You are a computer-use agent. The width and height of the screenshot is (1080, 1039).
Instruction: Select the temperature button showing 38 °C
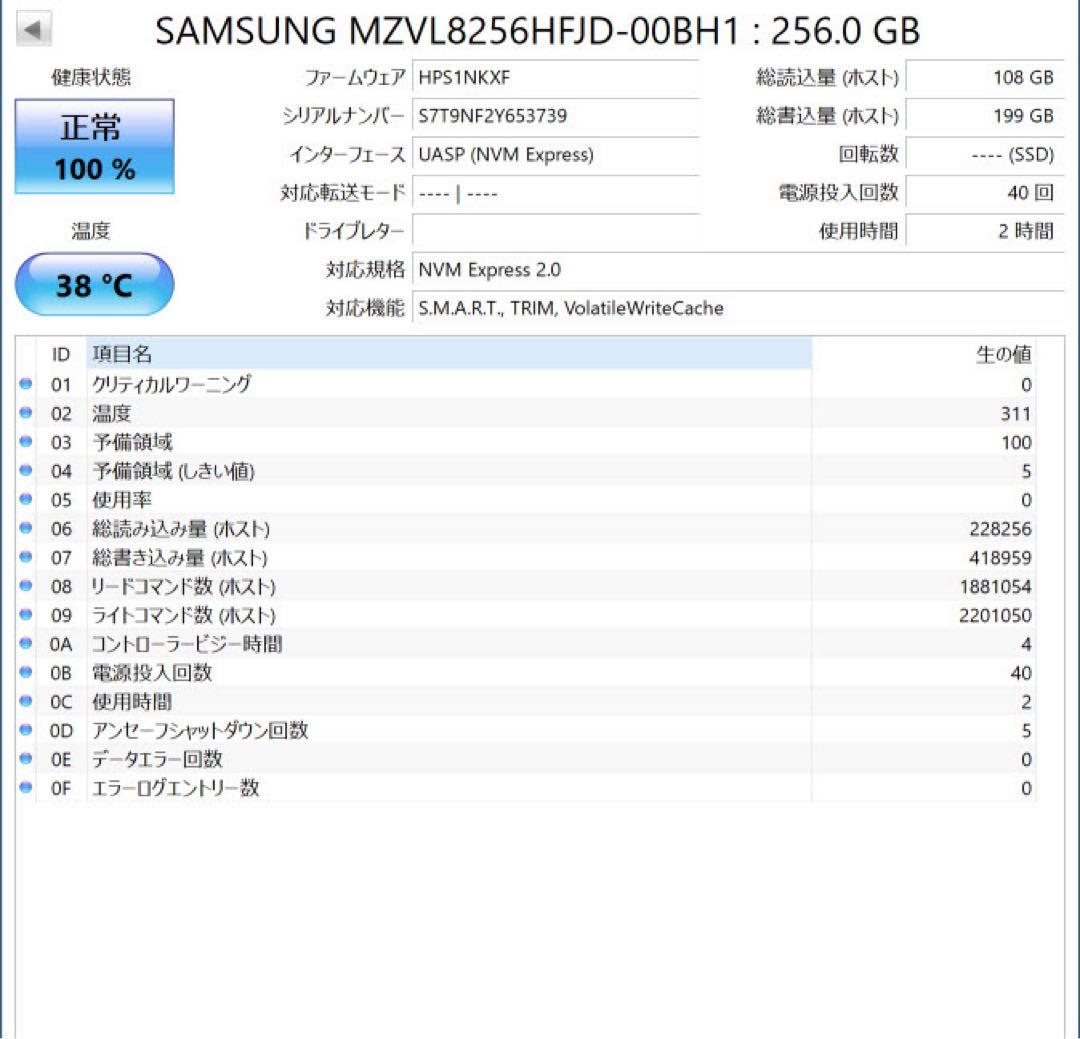[94, 285]
